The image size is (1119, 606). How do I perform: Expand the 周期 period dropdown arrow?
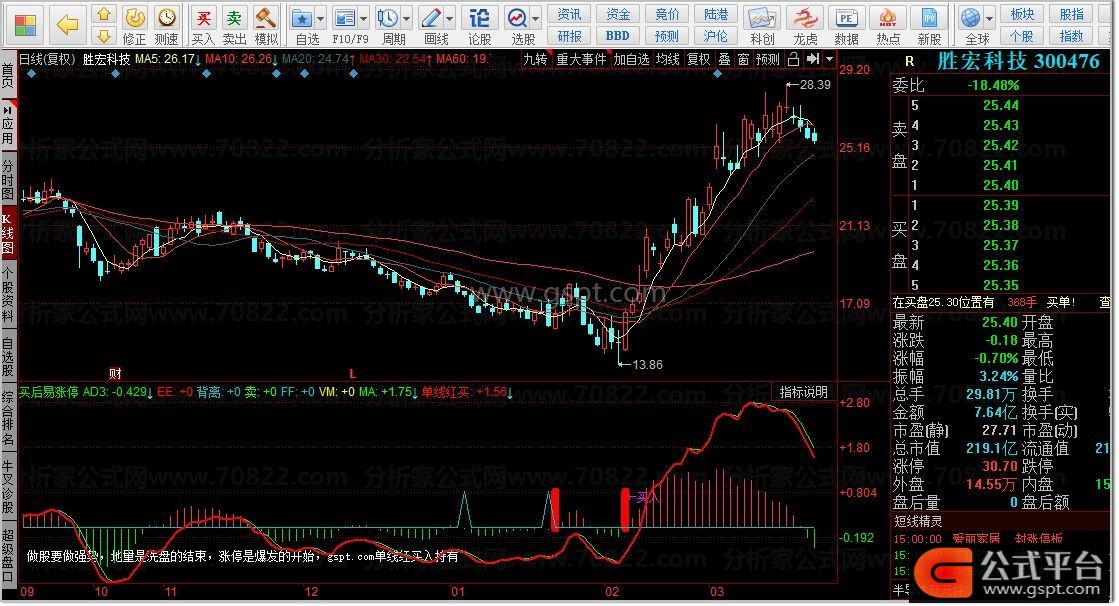(x=407, y=19)
